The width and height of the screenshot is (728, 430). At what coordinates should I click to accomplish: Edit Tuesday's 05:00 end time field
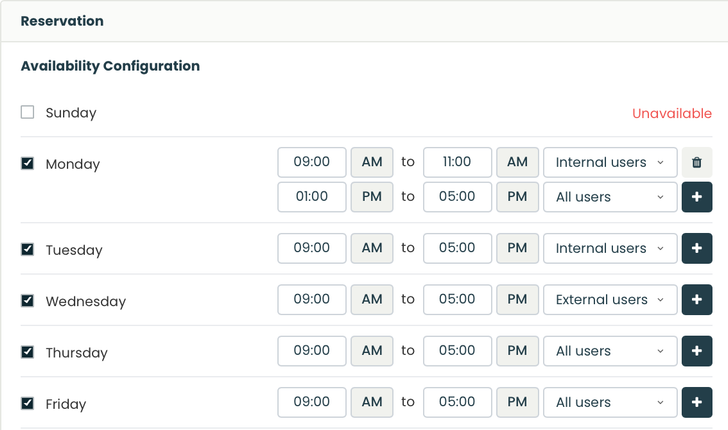[457, 248]
